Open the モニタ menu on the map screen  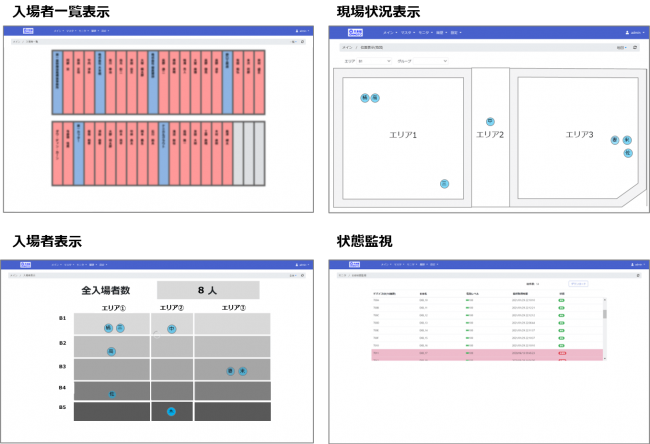pos(421,33)
